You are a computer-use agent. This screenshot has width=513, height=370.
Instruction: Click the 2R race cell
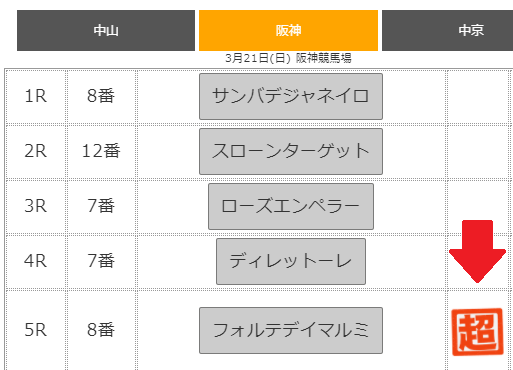[35, 151]
